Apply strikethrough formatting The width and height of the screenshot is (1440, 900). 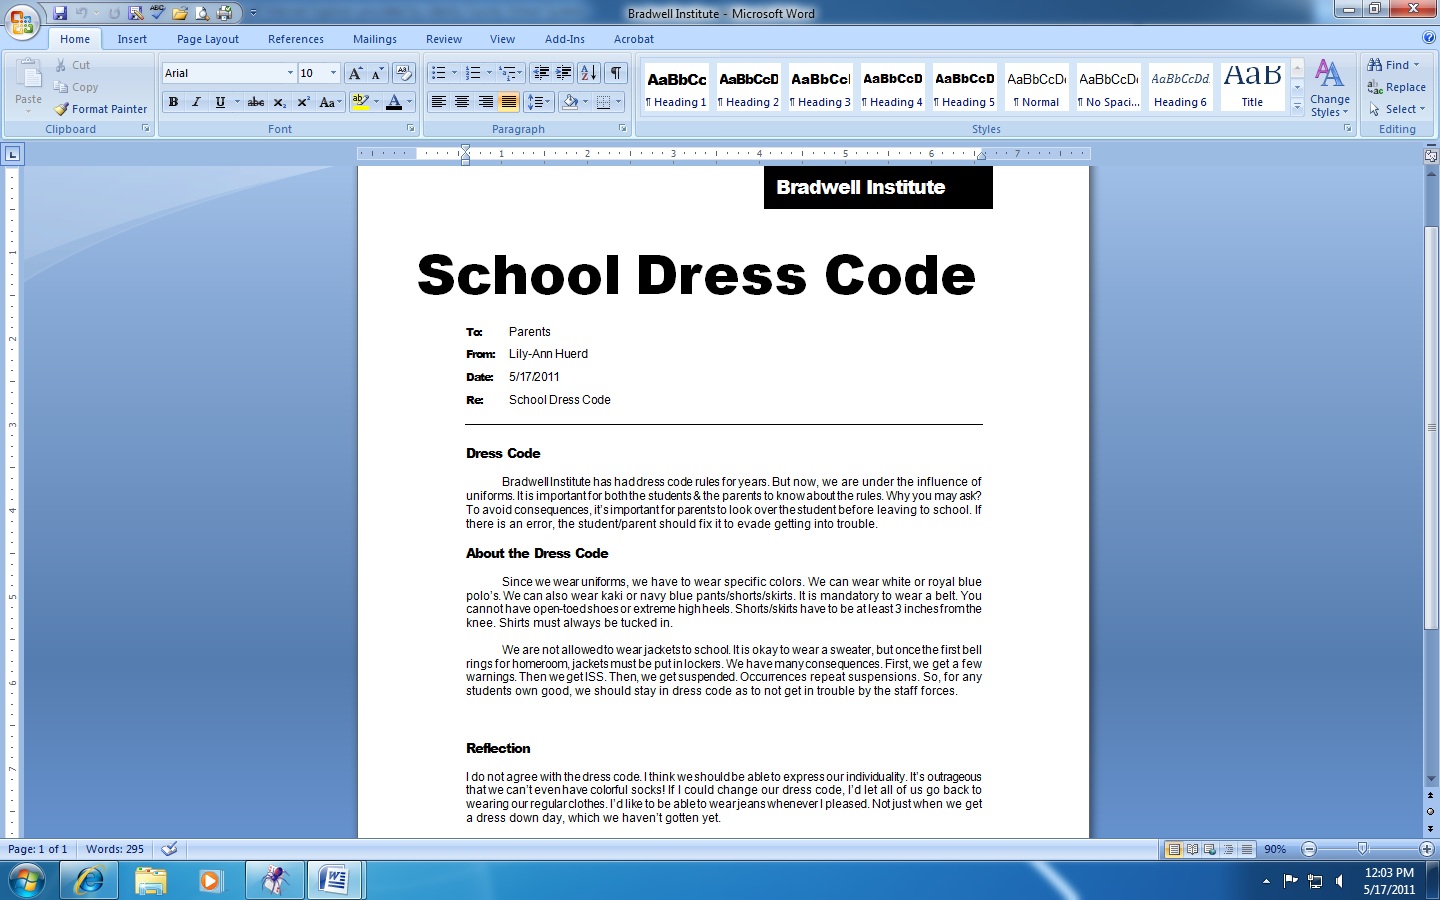pos(256,102)
